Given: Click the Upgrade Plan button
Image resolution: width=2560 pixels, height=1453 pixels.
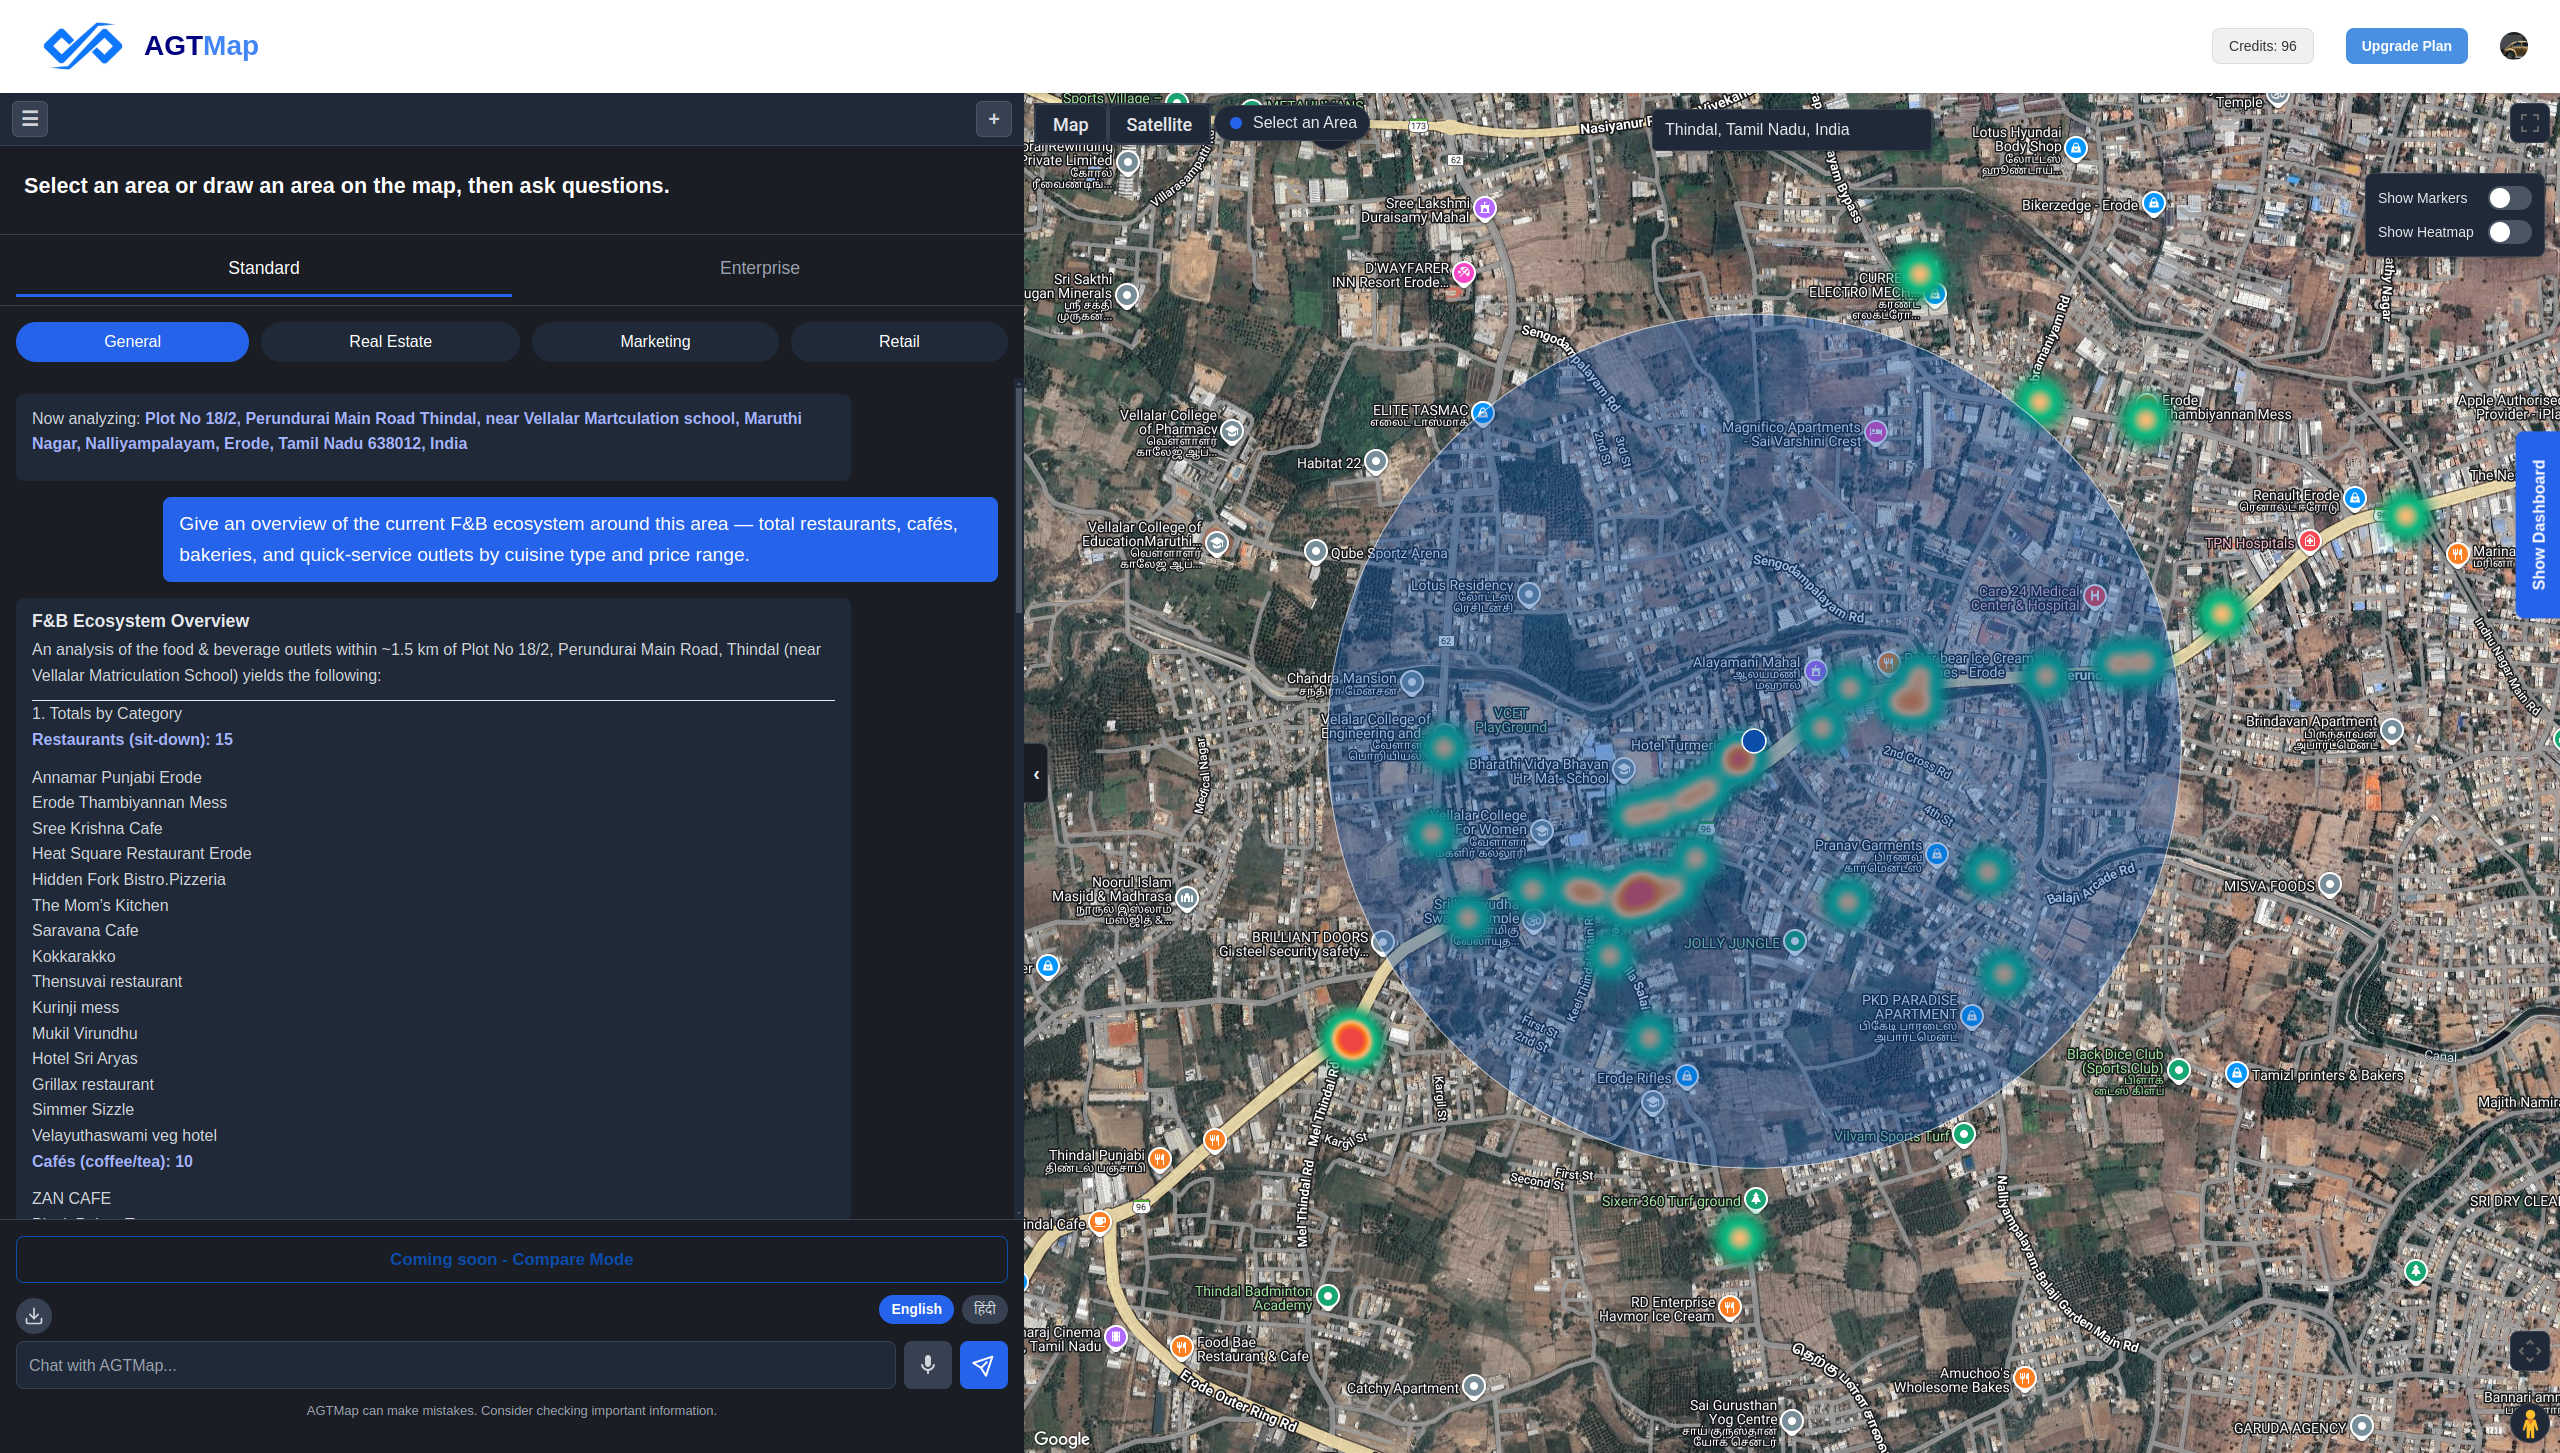Looking at the screenshot, I should pyautogui.click(x=2406, y=46).
